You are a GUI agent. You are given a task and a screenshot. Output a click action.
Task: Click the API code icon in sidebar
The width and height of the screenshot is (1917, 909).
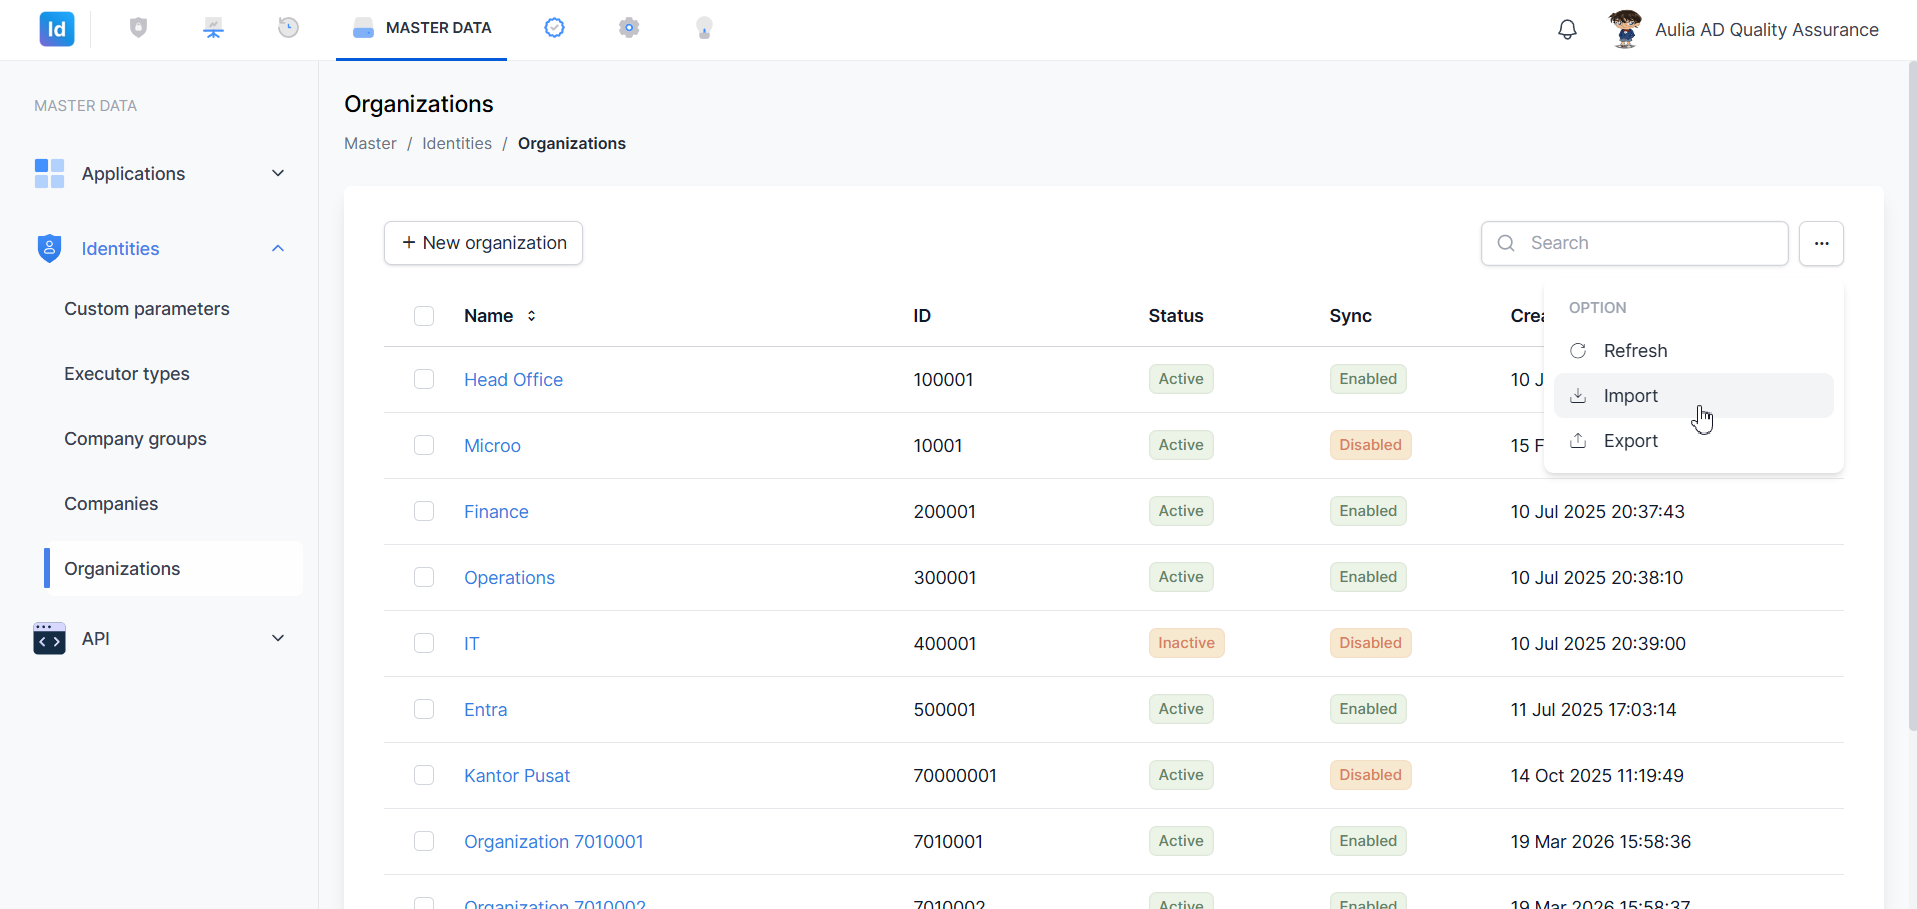49,638
